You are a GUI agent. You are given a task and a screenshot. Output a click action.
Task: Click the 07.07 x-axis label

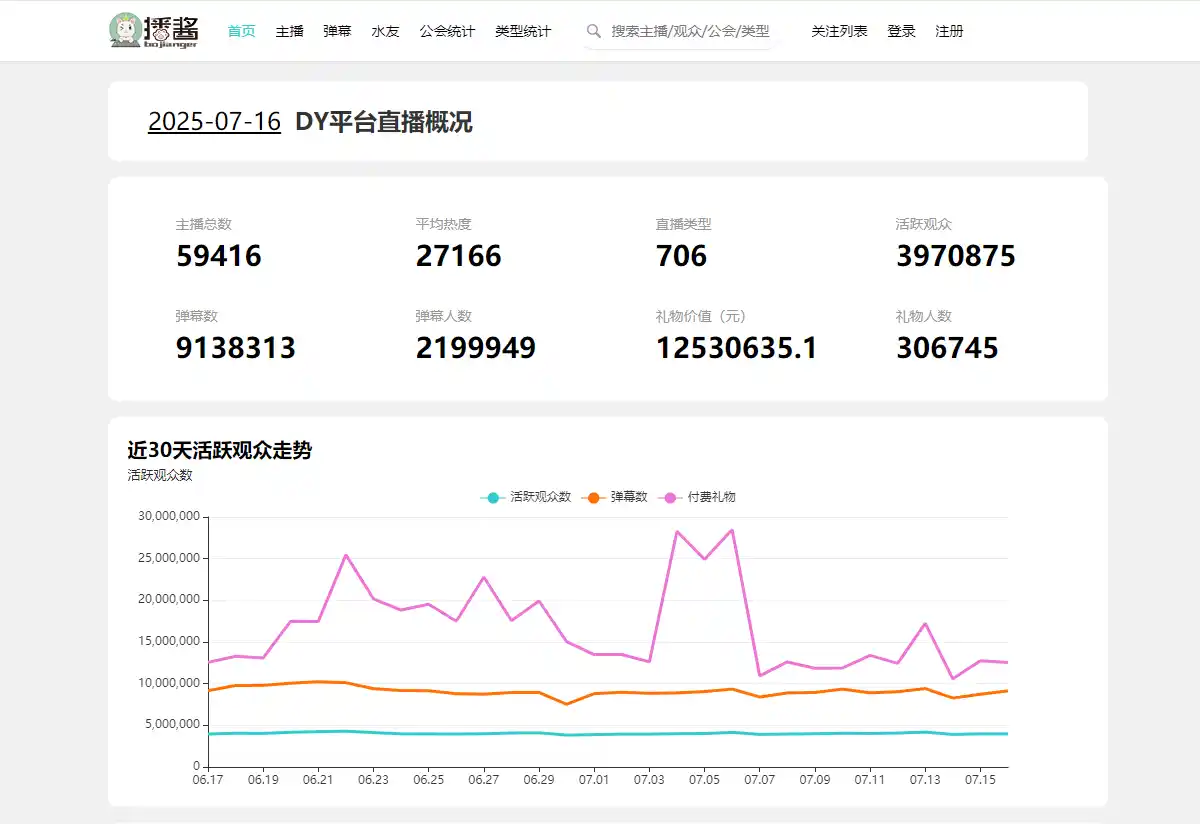[760, 779]
